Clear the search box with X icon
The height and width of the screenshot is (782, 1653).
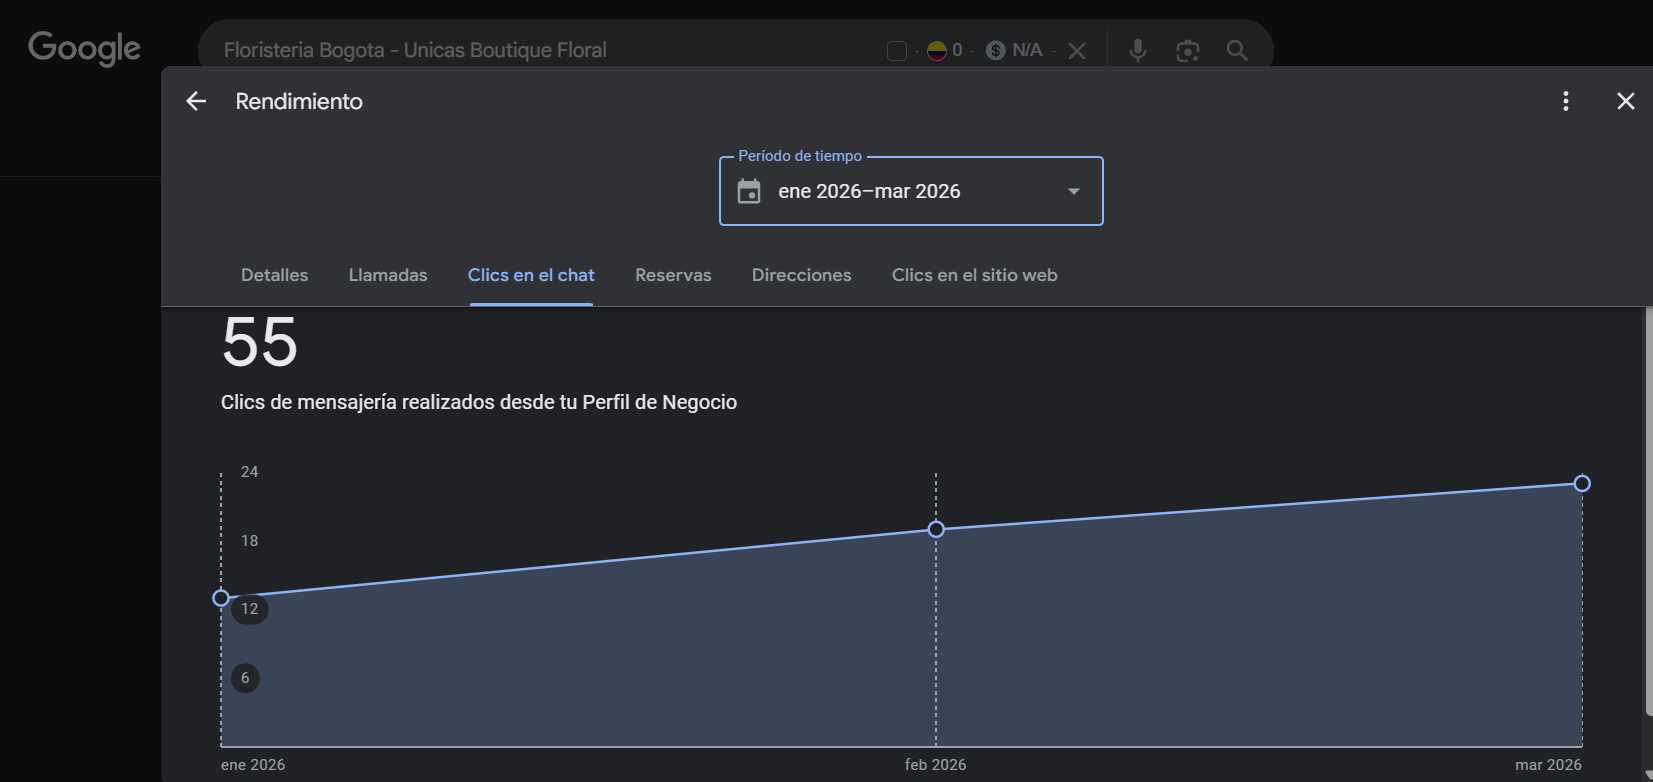[1077, 50]
